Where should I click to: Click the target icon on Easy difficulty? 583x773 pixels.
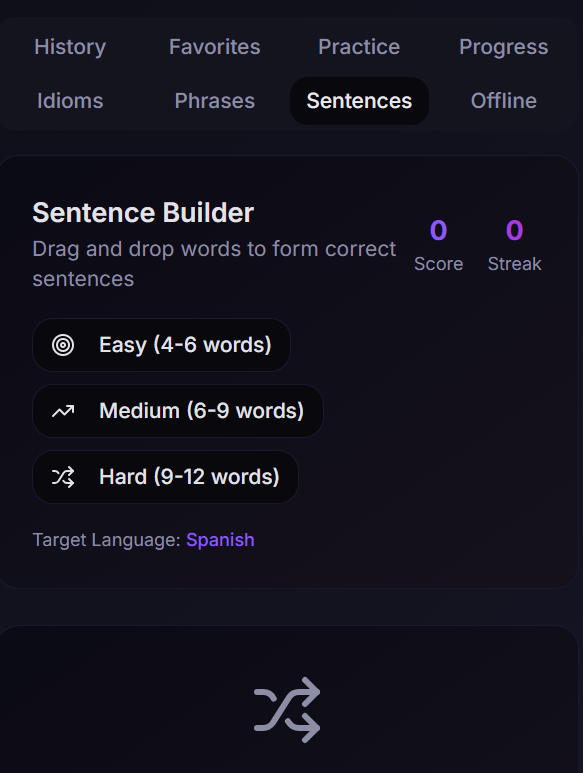63,345
